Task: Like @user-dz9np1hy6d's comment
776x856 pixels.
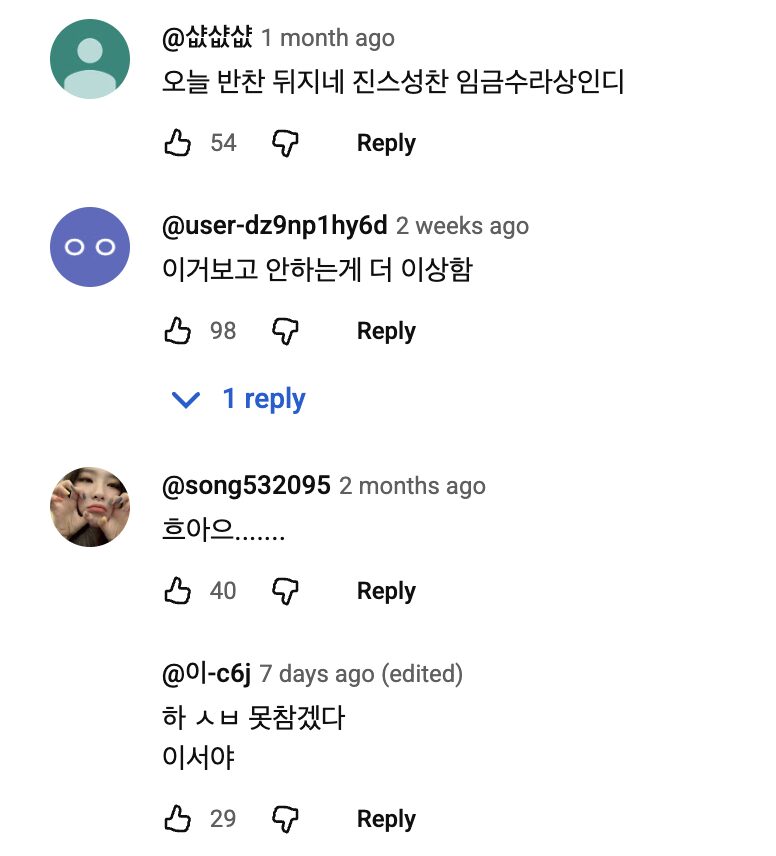Action: point(179,330)
